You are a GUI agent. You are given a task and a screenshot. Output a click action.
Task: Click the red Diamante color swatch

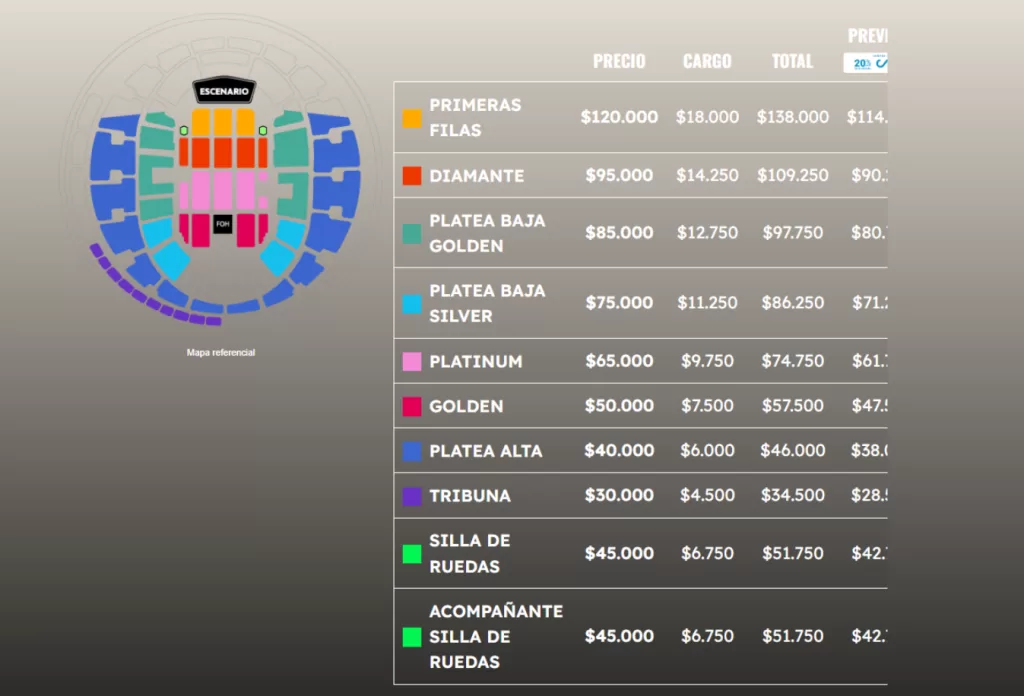(x=411, y=176)
